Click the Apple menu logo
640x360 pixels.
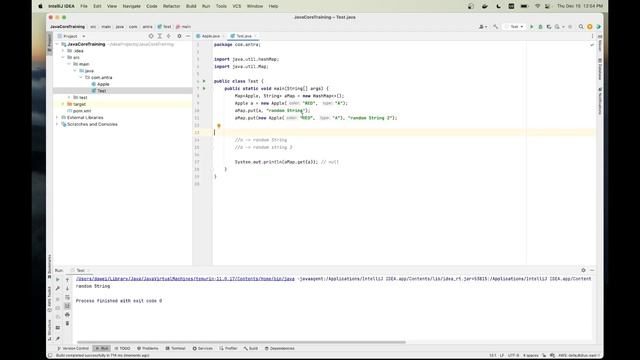pos(40,6)
